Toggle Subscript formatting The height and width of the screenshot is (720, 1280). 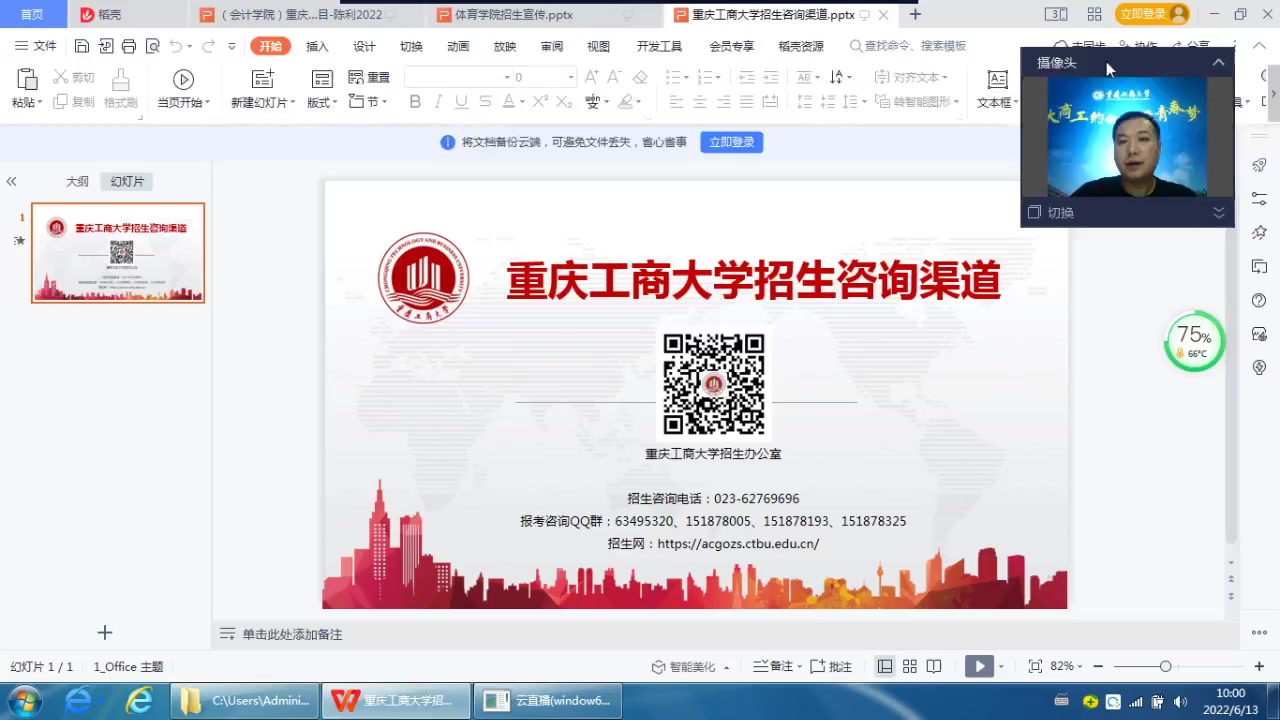(564, 101)
